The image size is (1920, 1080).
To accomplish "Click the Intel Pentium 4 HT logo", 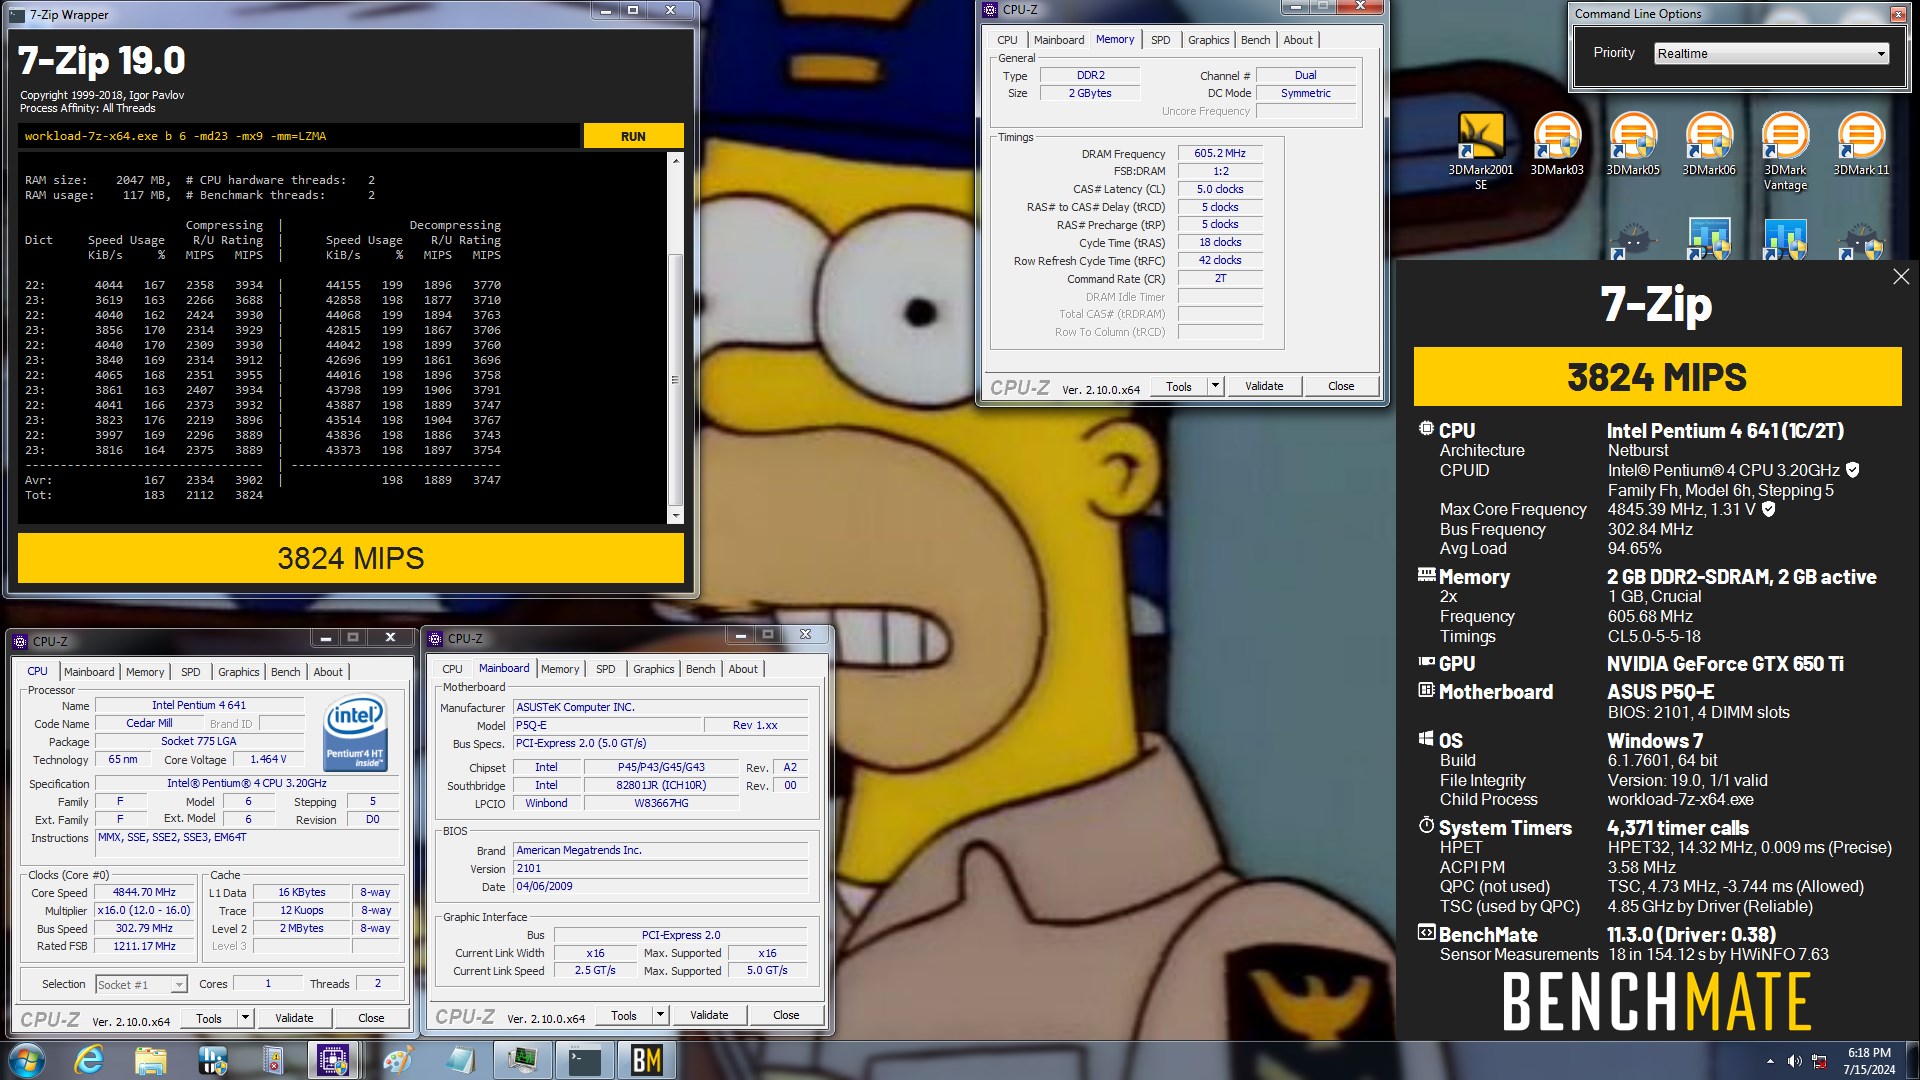I will [356, 733].
